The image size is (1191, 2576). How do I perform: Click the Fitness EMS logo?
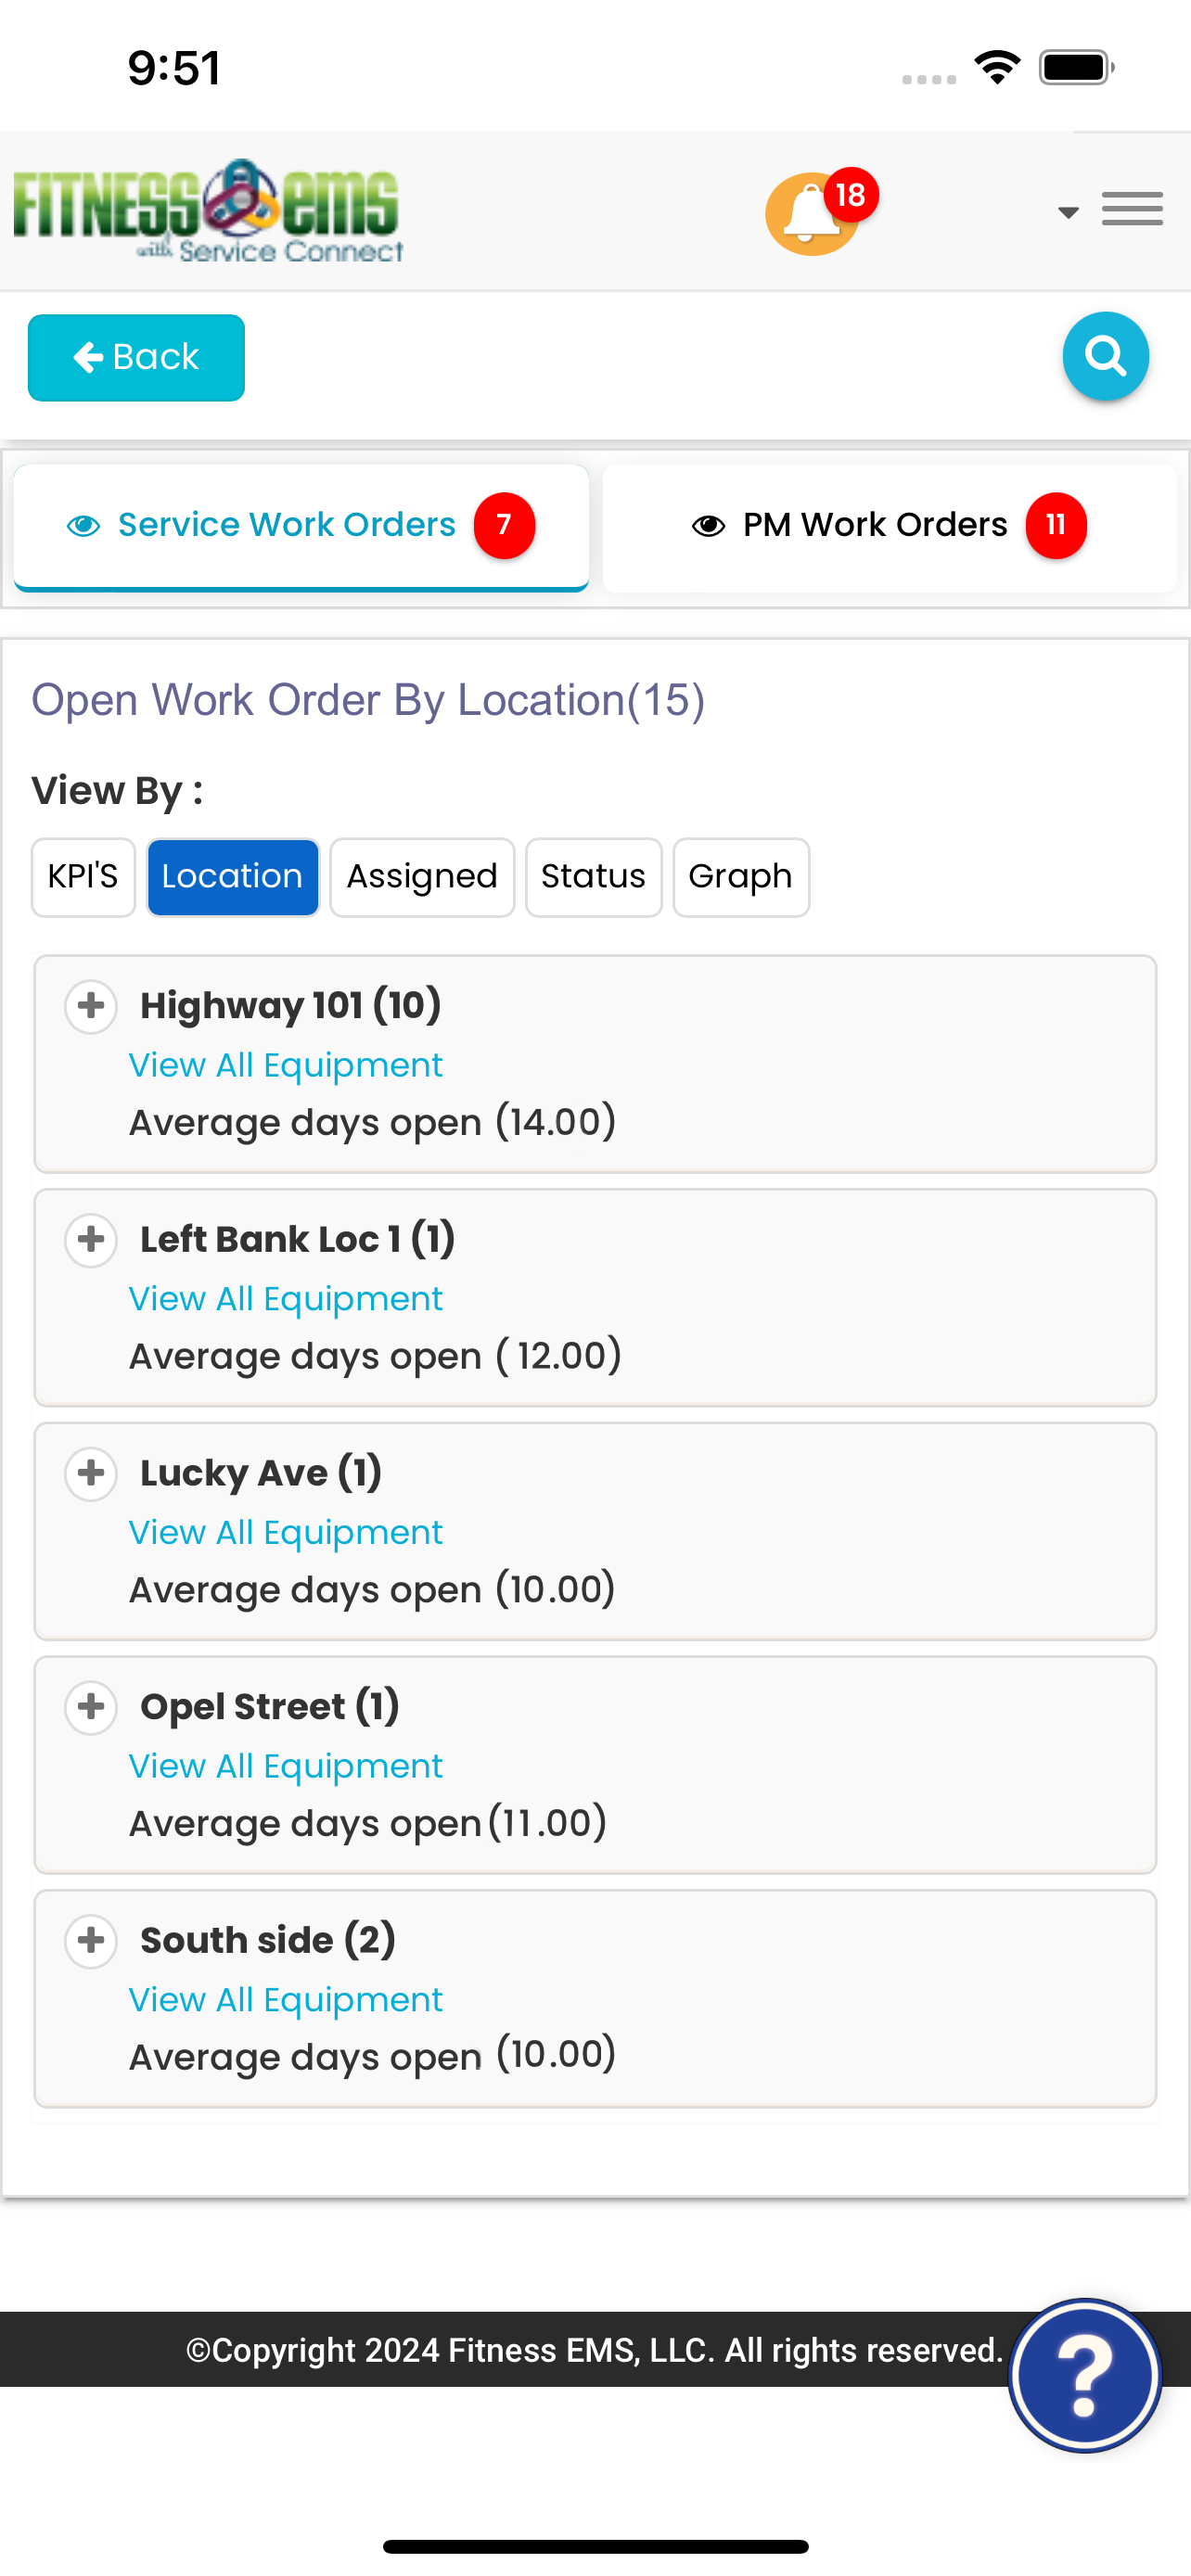pyautogui.click(x=208, y=211)
